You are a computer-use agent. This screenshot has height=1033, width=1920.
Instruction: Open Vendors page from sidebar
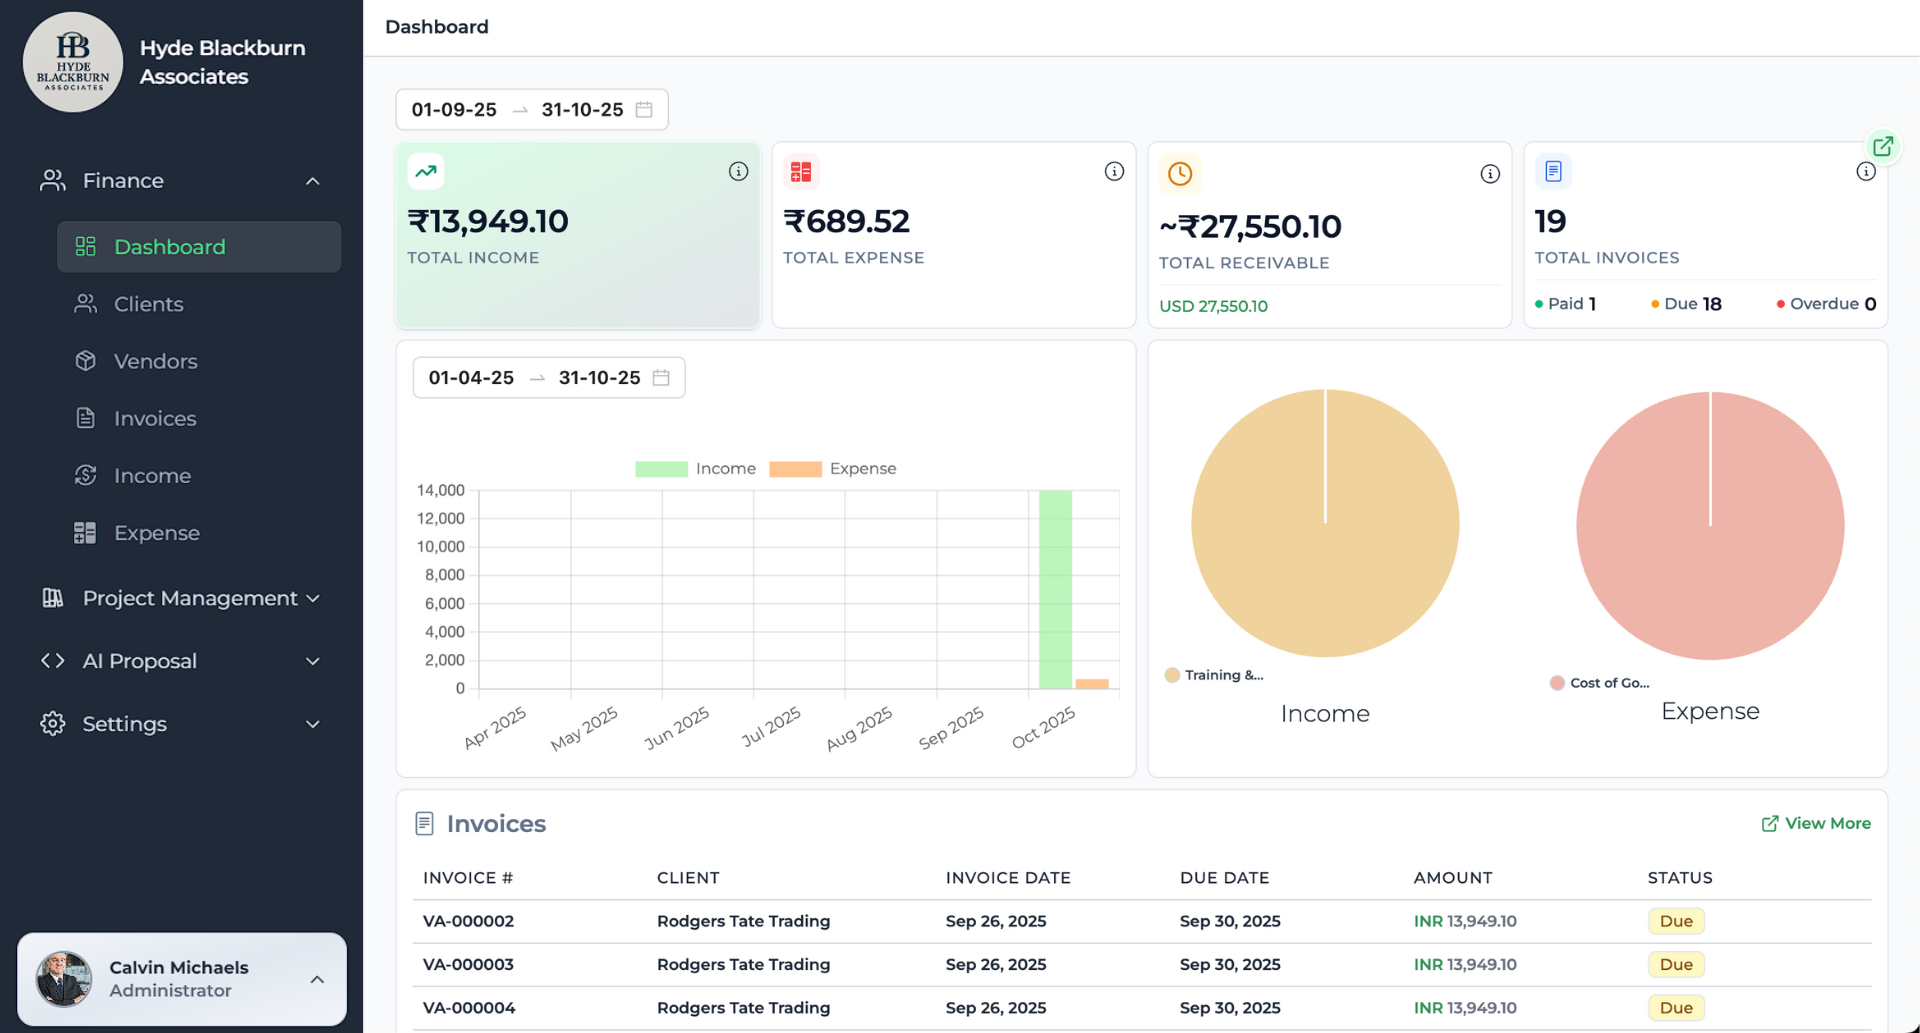pos(155,361)
